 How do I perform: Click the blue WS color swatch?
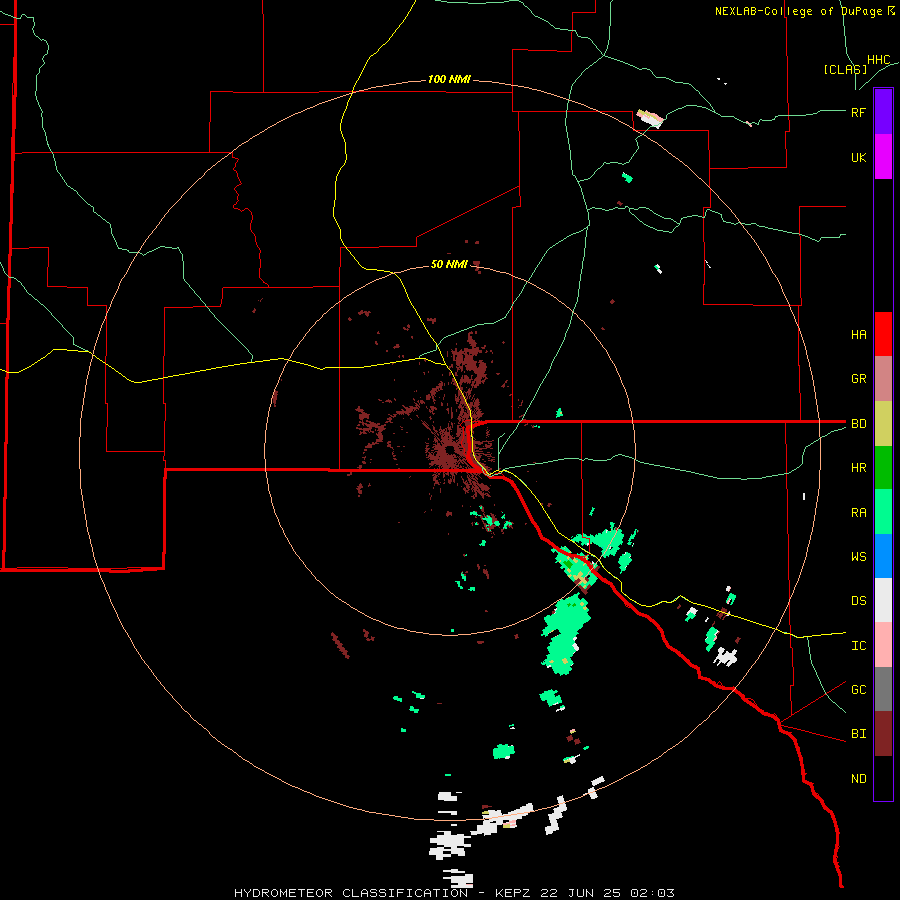pos(883,556)
